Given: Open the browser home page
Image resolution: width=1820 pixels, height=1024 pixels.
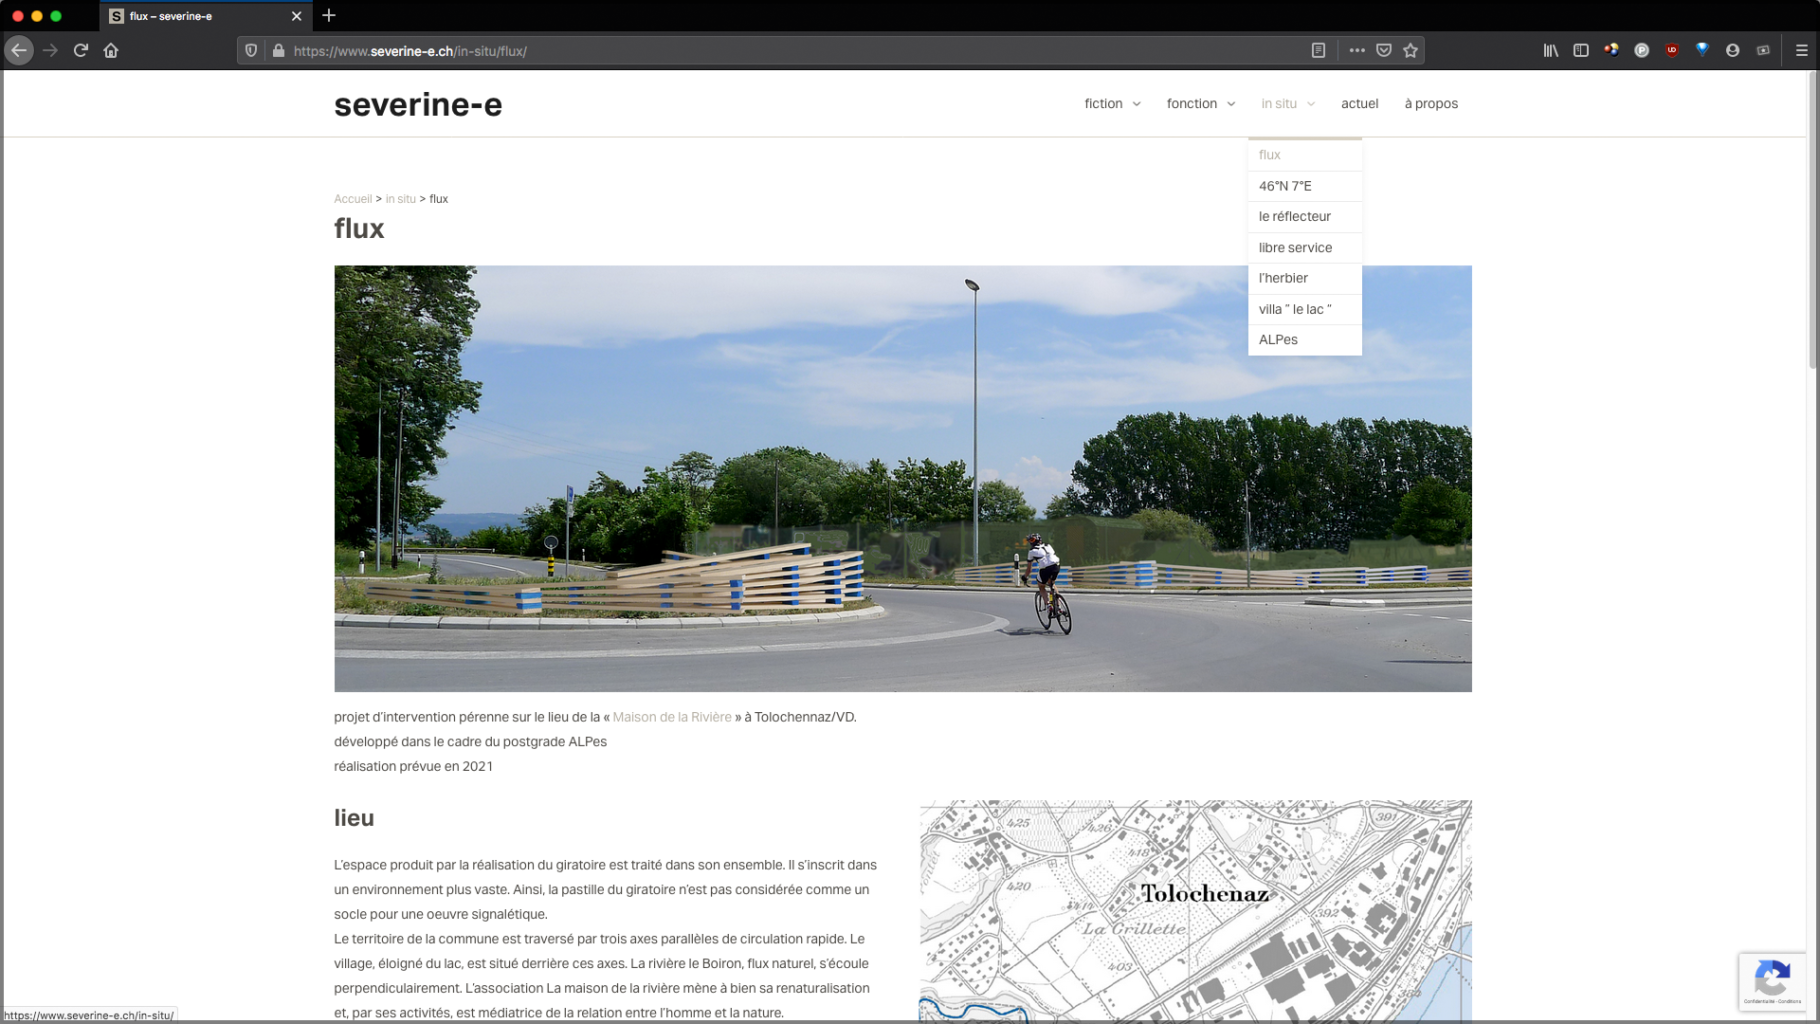Looking at the screenshot, I should click(111, 50).
